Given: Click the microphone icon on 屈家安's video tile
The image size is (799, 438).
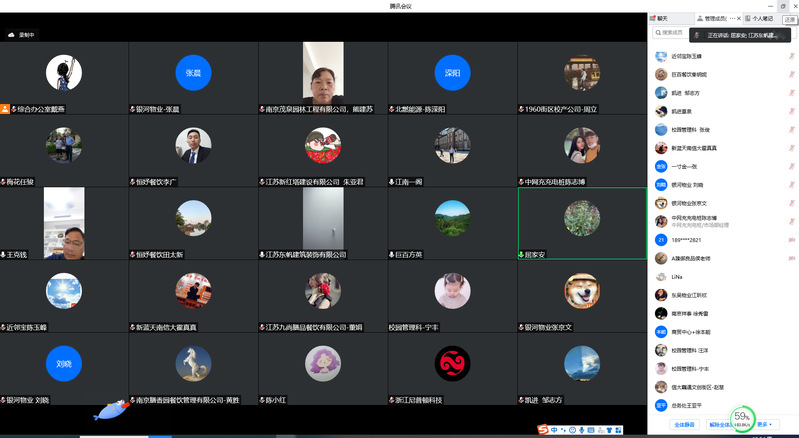Looking at the screenshot, I should 522,255.
